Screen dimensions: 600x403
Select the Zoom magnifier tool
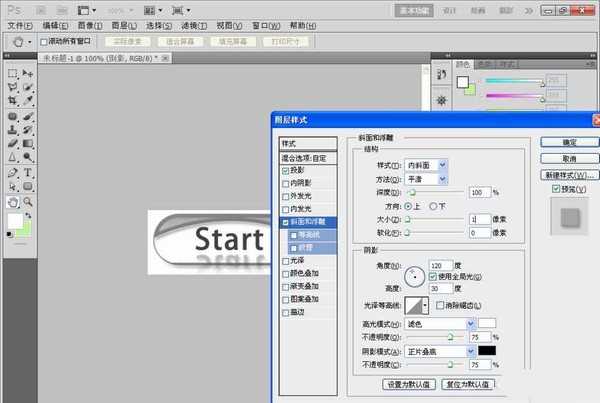click(28, 200)
